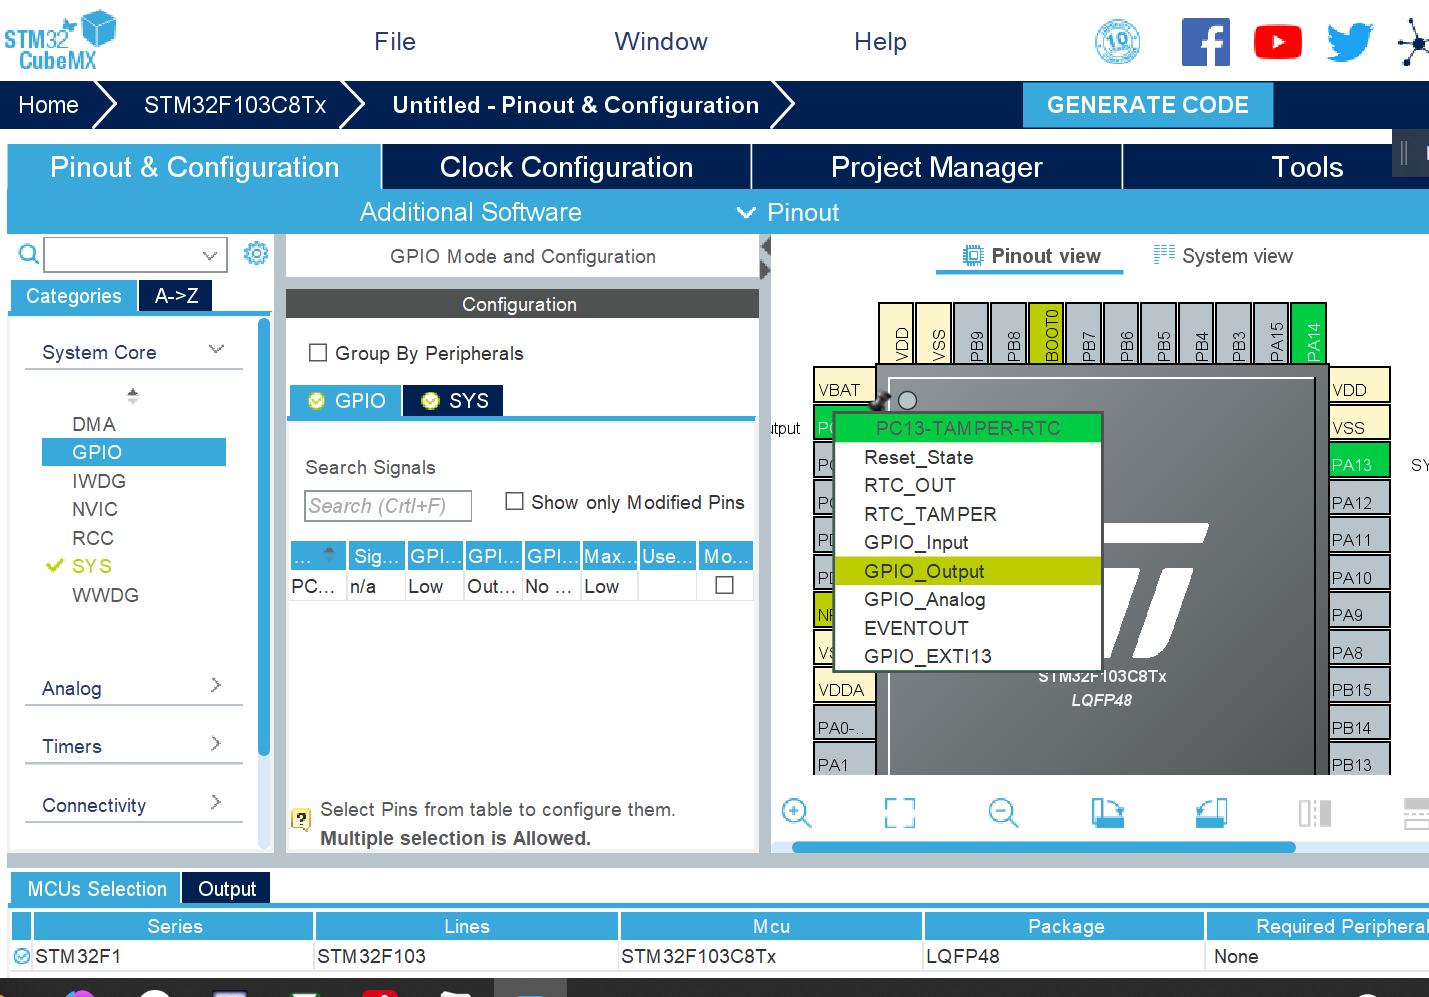This screenshot has width=1429, height=997.
Task: Switch to Project Manager tab
Action: pyautogui.click(x=937, y=167)
